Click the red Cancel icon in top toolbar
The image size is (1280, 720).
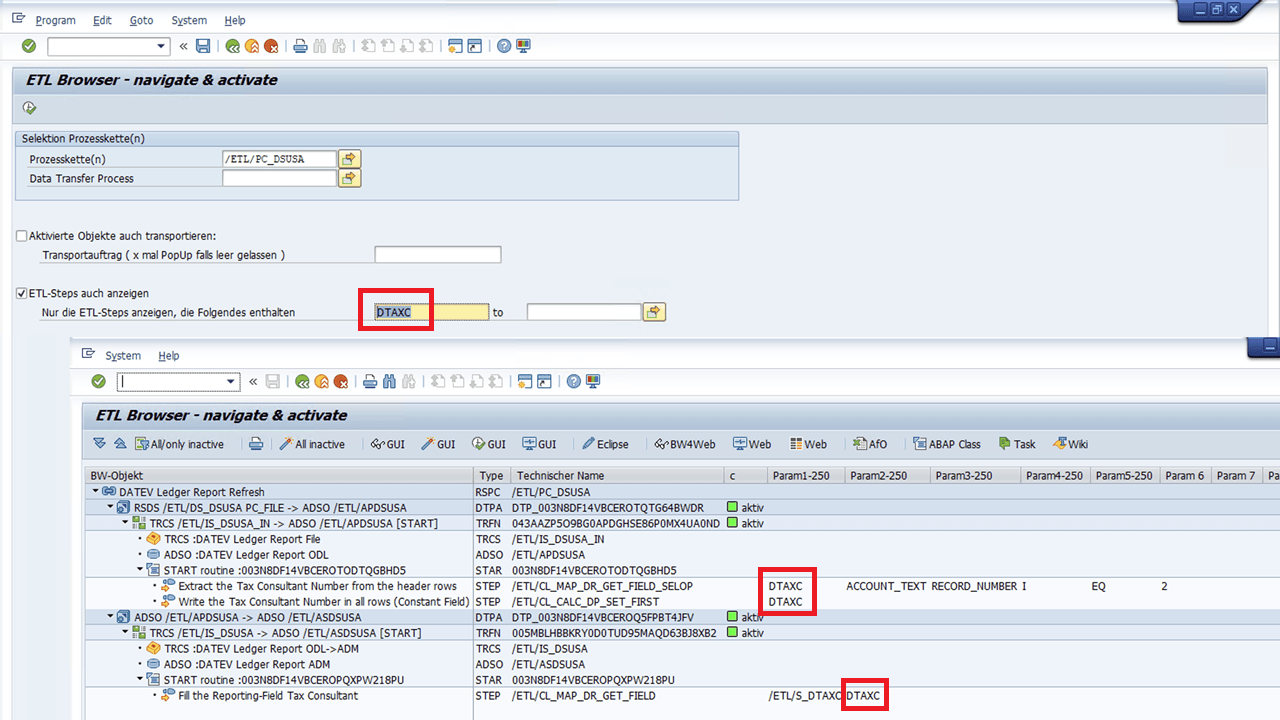[x=270, y=46]
